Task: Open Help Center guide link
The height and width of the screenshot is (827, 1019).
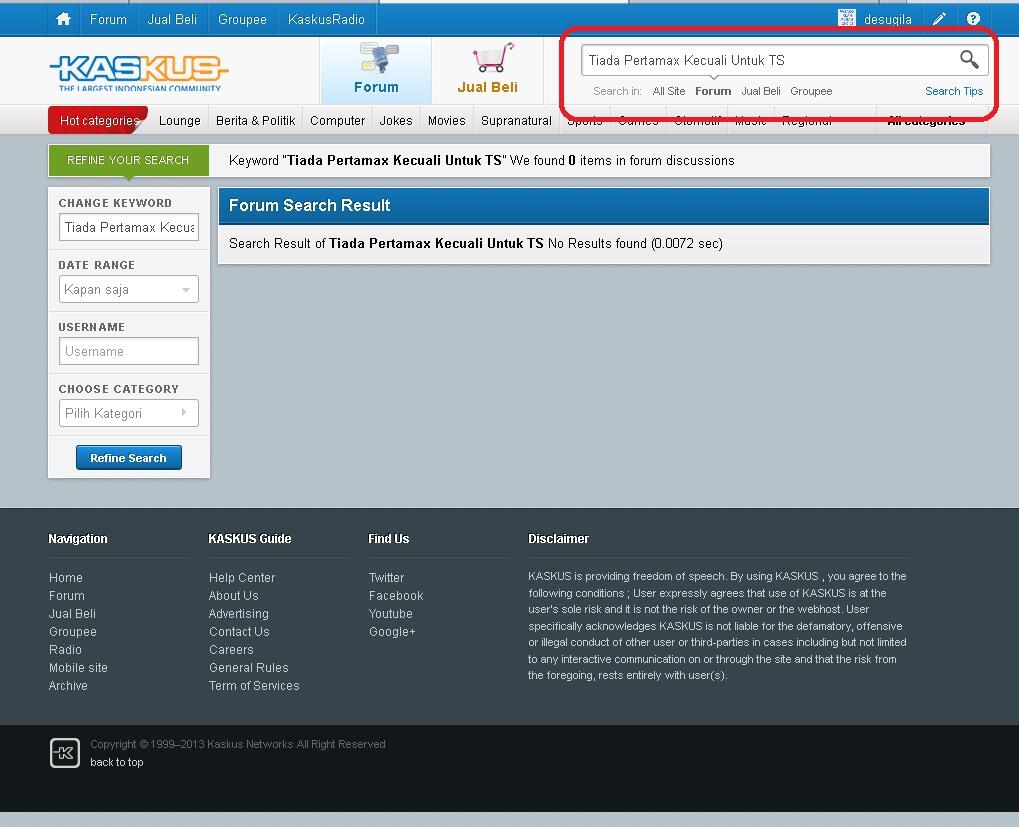Action: 242,578
